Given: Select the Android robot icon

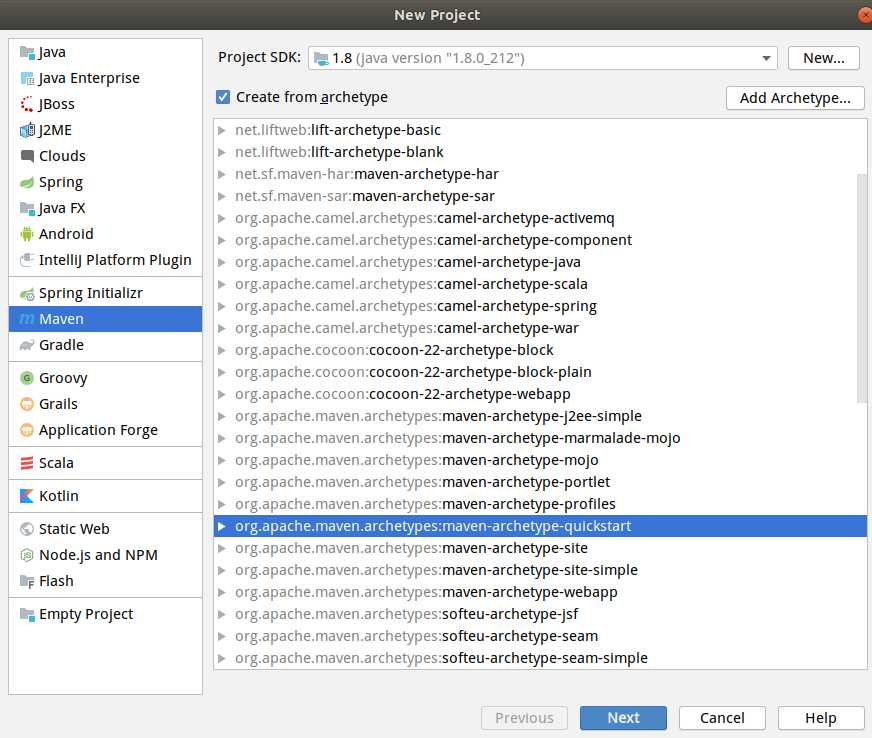Looking at the screenshot, I should pyautogui.click(x=27, y=234).
